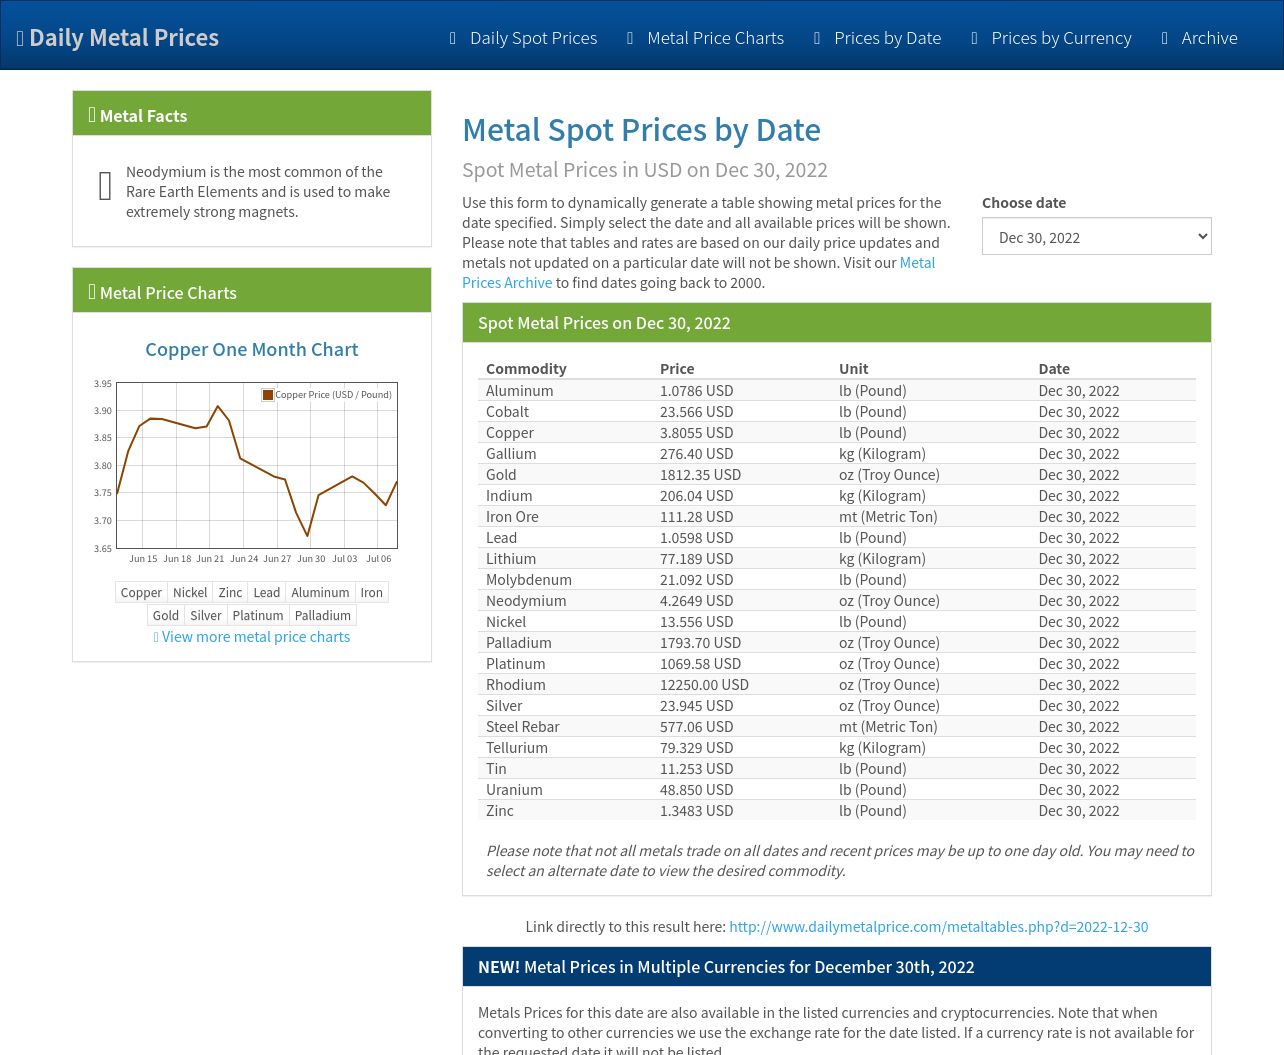Click the Gallium row name

[511, 453]
